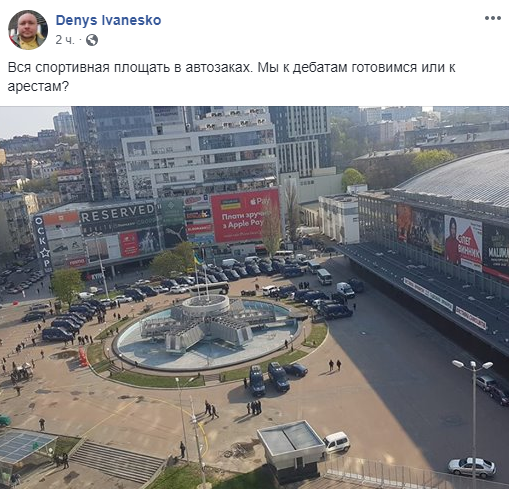Open Denys Ivanesko's profile avatar
Screen dimensions: 509x489
pos(28,30)
